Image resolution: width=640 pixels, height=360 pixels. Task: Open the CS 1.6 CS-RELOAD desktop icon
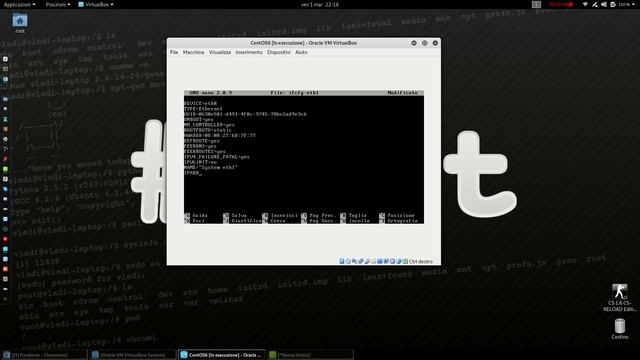[620, 298]
